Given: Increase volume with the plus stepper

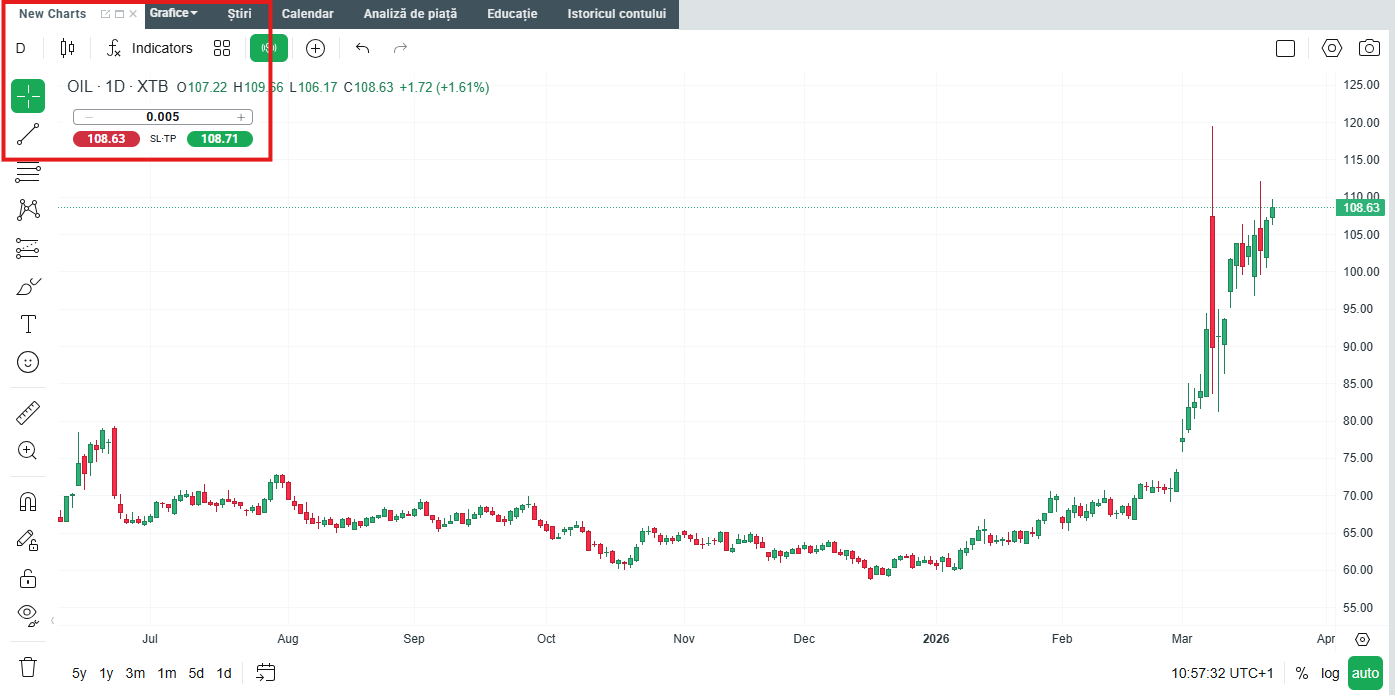Looking at the screenshot, I should [240, 117].
